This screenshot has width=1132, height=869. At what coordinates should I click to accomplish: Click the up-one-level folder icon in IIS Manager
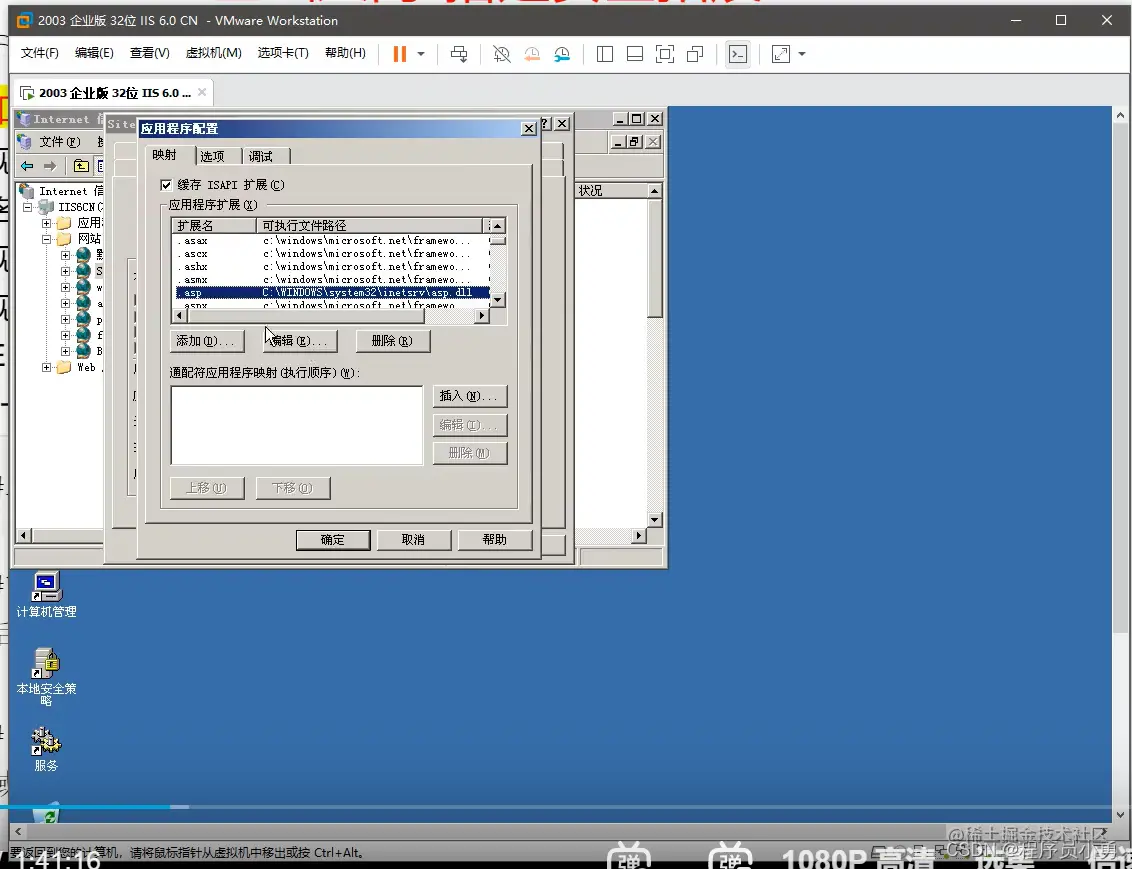(x=81, y=166)
